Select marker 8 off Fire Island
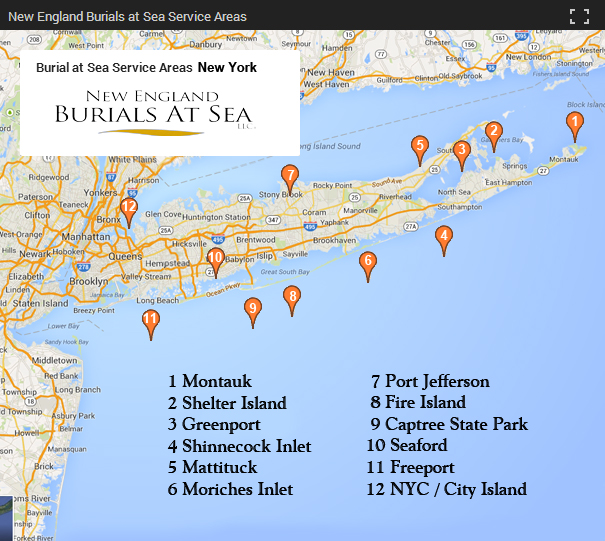Viewport: 605px width, 541px height. 292,298
